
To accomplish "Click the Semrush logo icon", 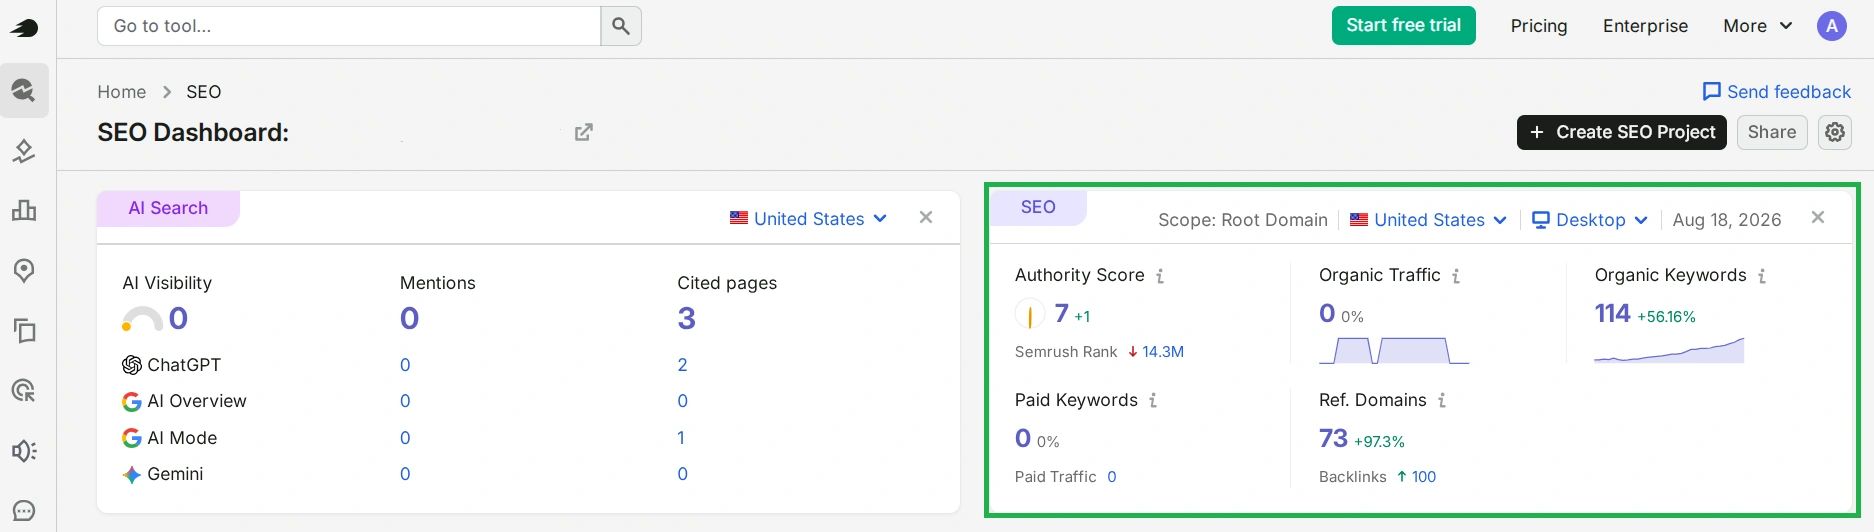I will pyautogui.click(x=24, y=27).
